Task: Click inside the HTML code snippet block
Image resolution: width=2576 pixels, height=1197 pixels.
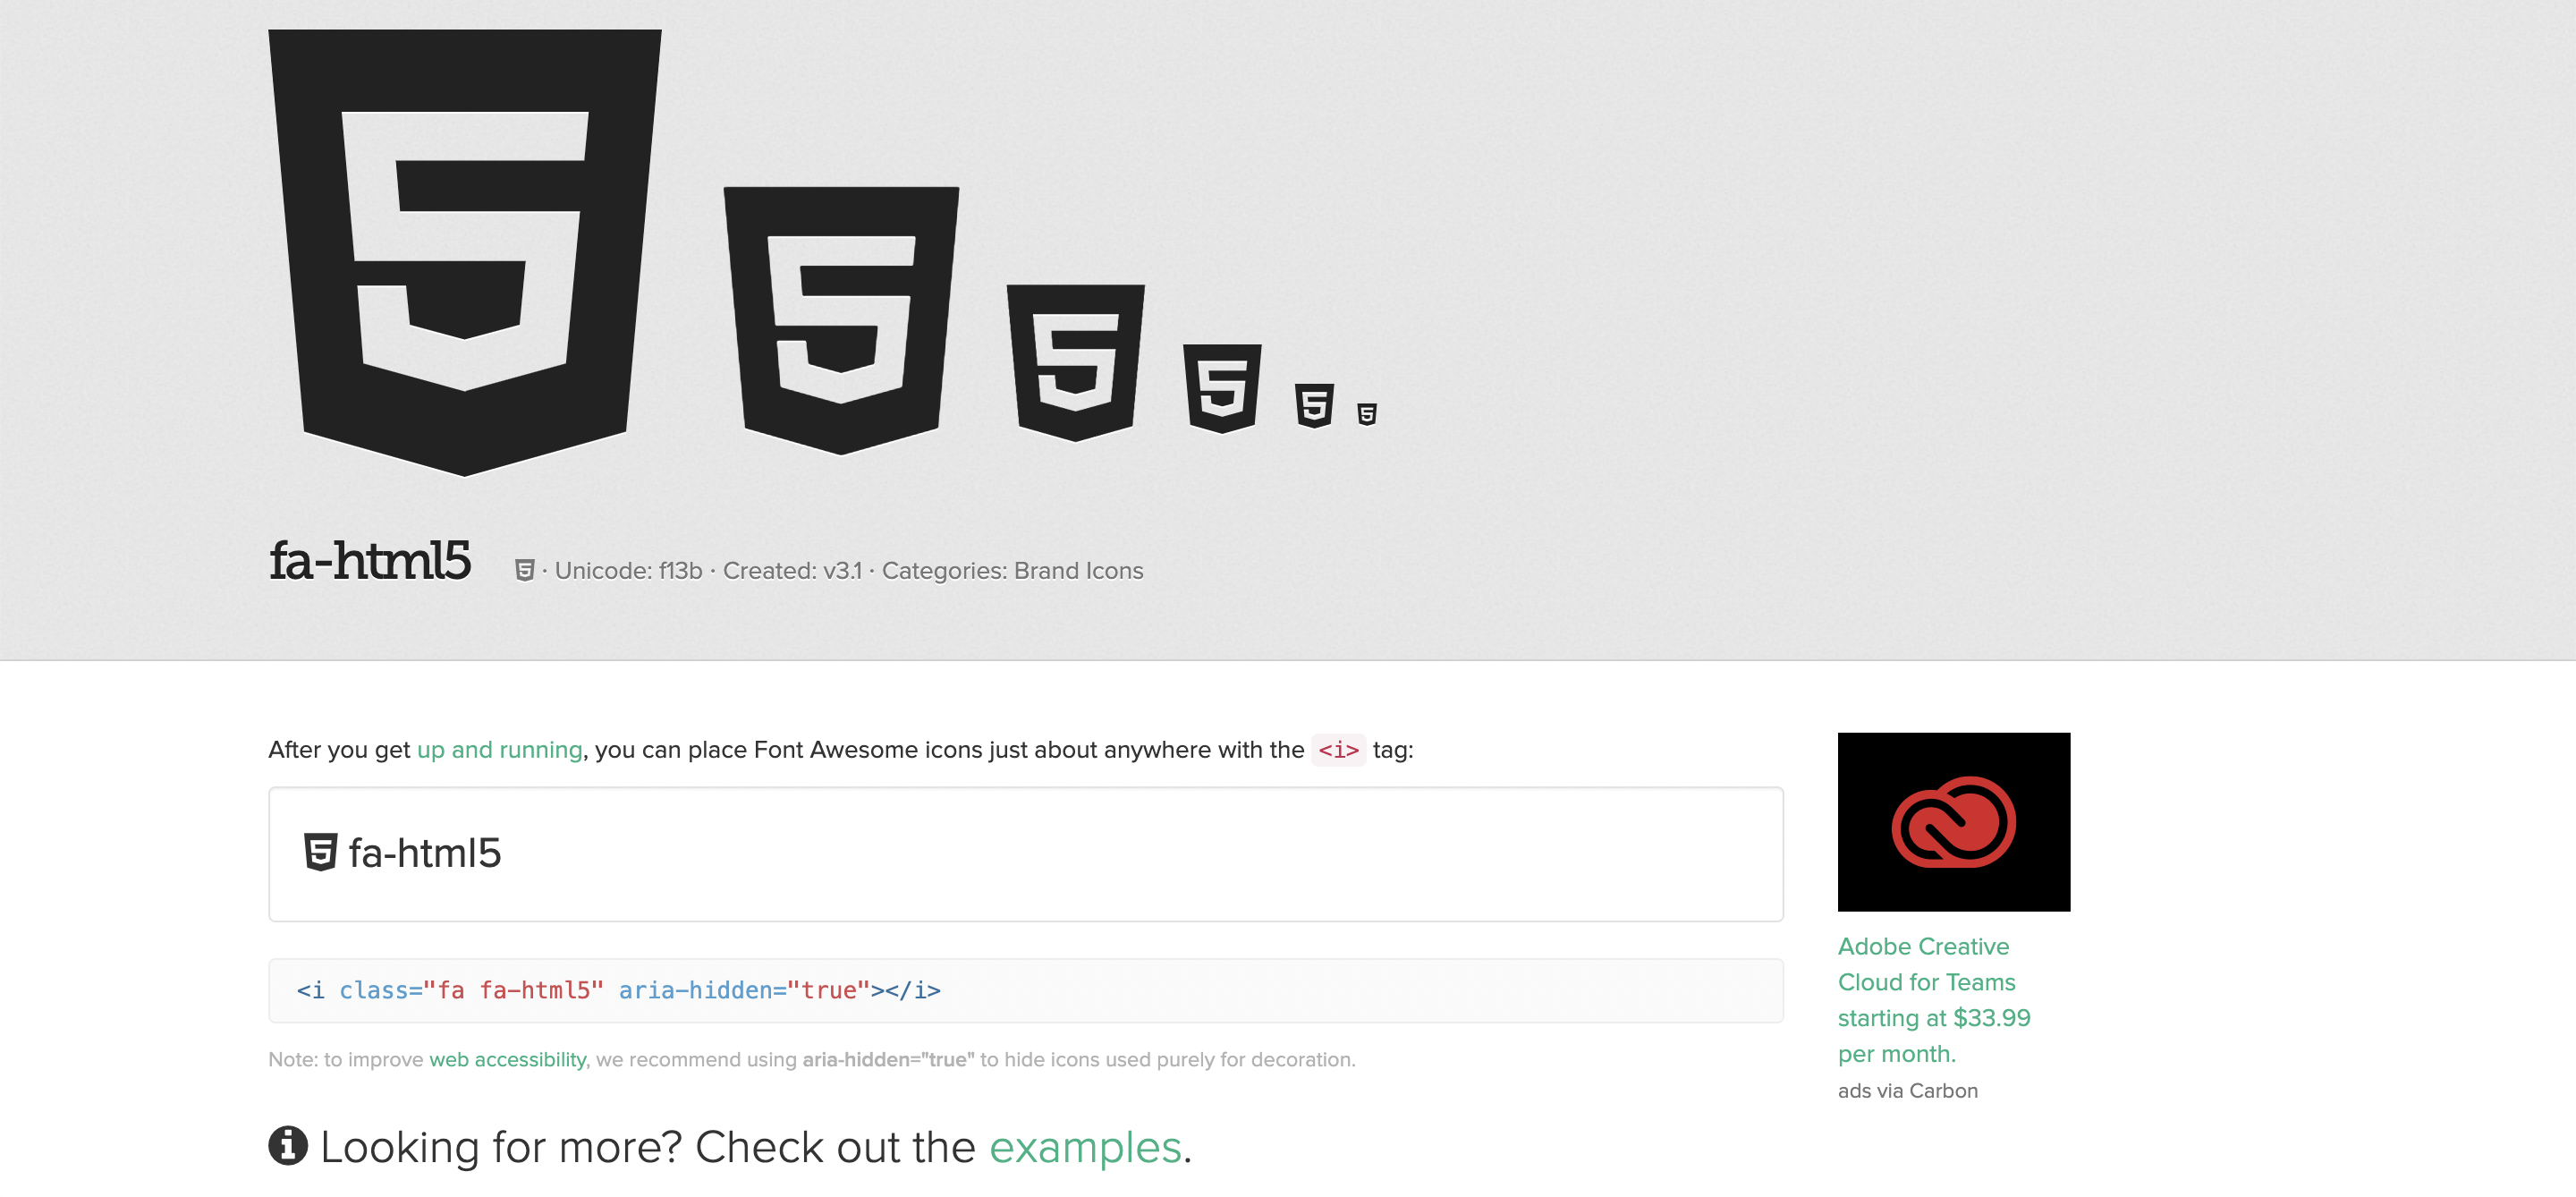Action: [1025, 990]
